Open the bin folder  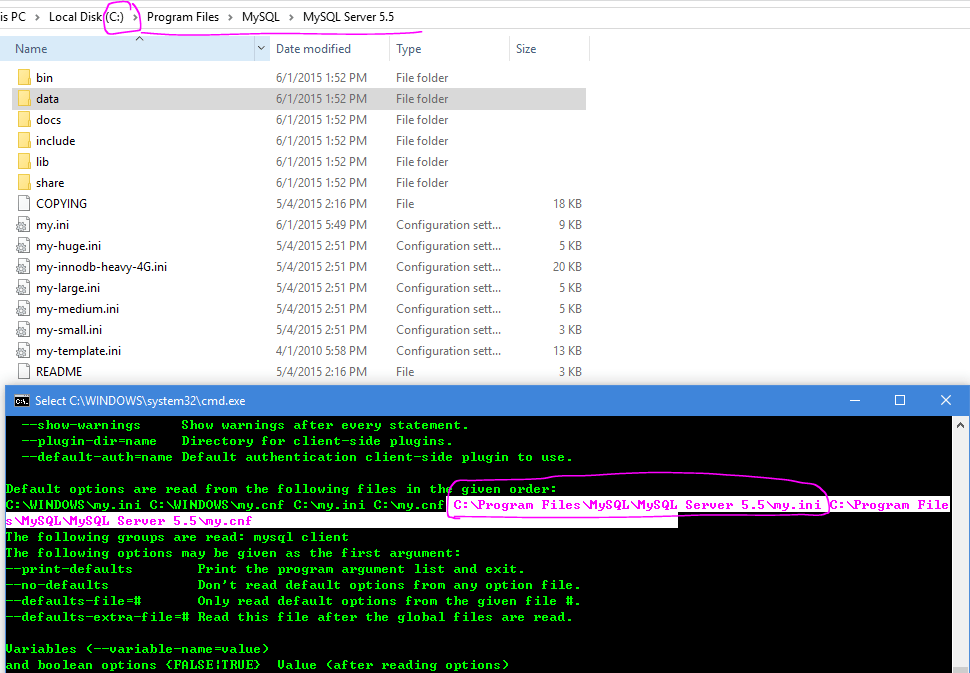(25, 77)
